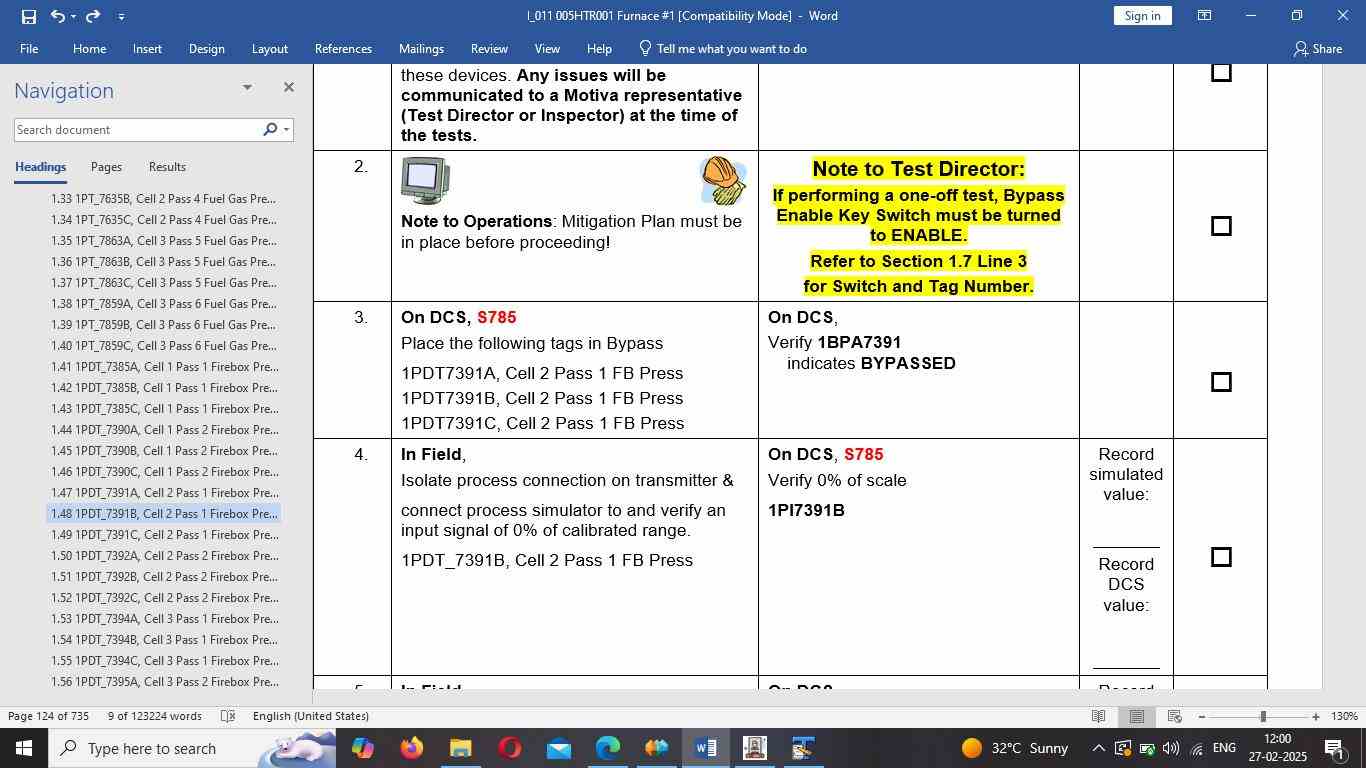Open the Mailings ribbon tab
This screenshot has height=768, width=1366.
[x=421, y=48]
